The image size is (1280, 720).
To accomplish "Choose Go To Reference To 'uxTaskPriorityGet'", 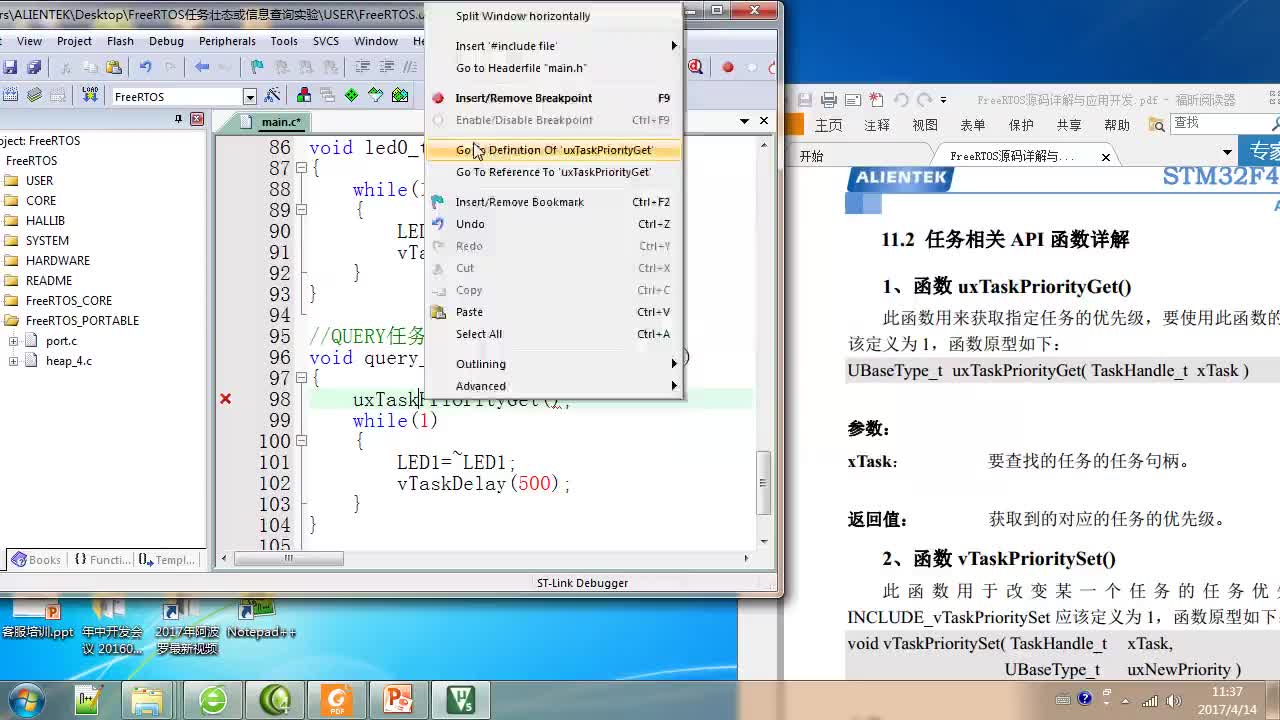I will [554, 172].
